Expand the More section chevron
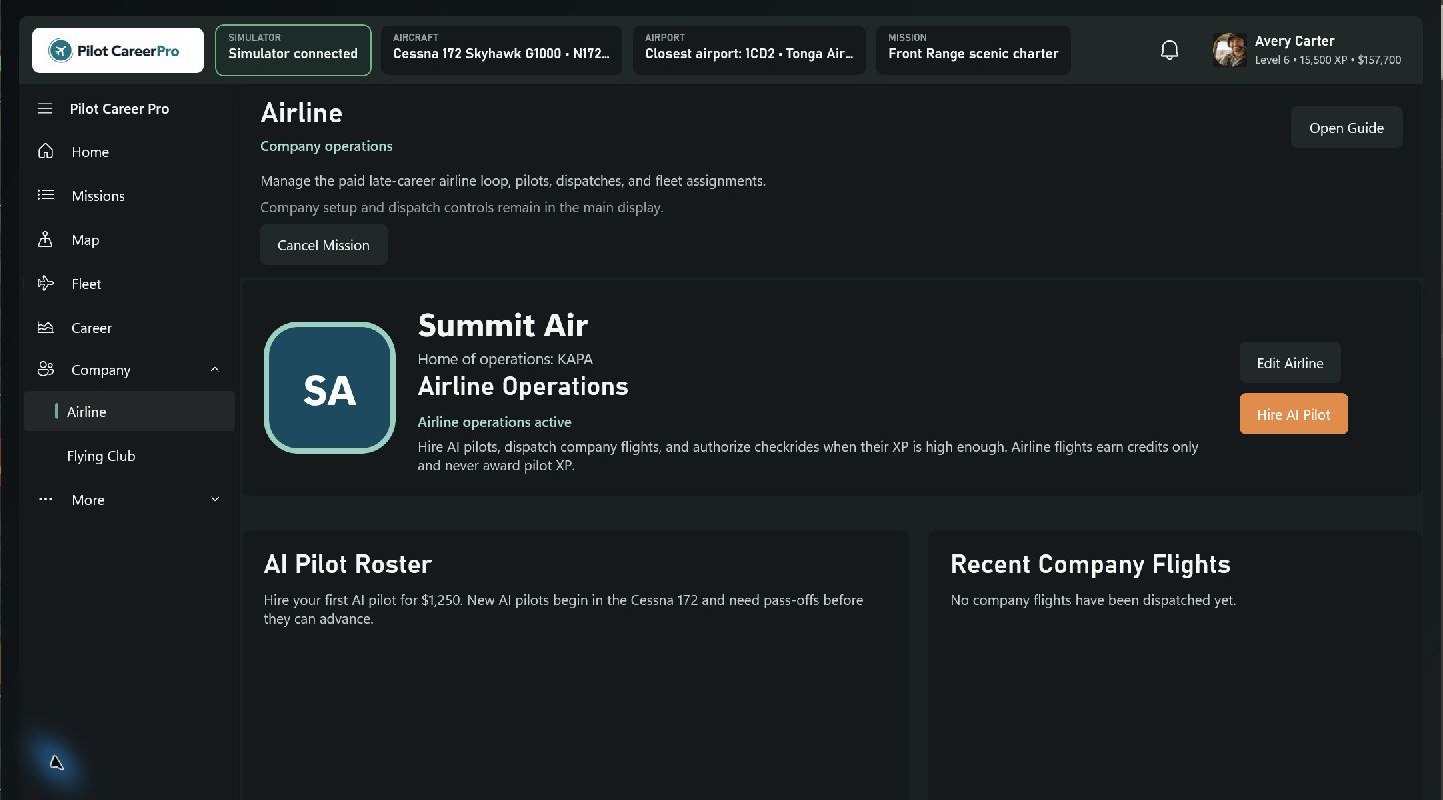 215,499
